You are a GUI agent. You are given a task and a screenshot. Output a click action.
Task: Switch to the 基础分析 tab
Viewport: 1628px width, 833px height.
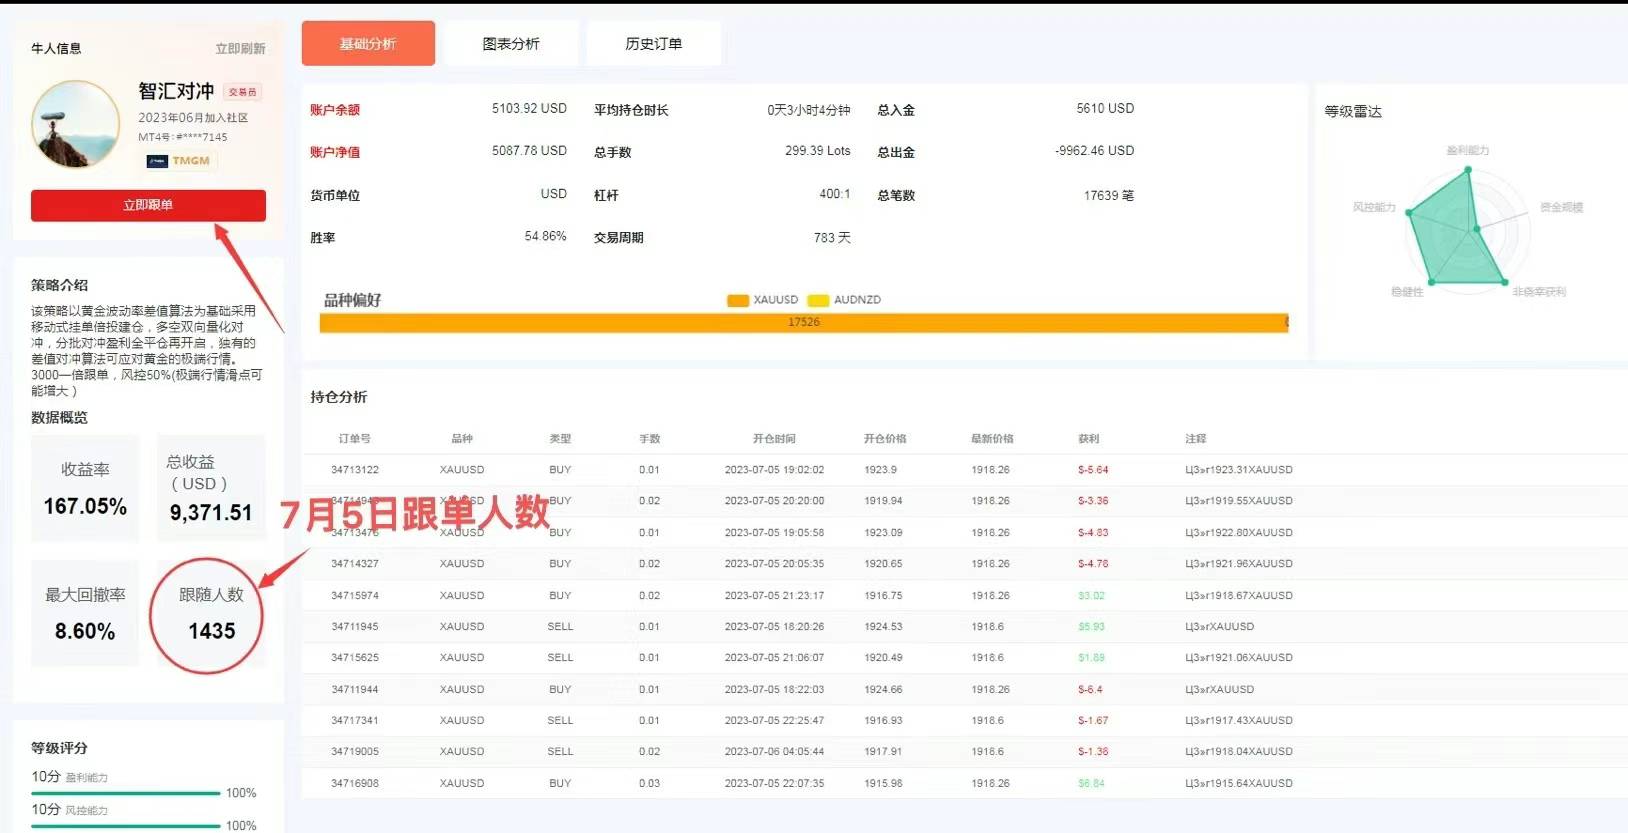pyautogui.click(x=368, y=43)
